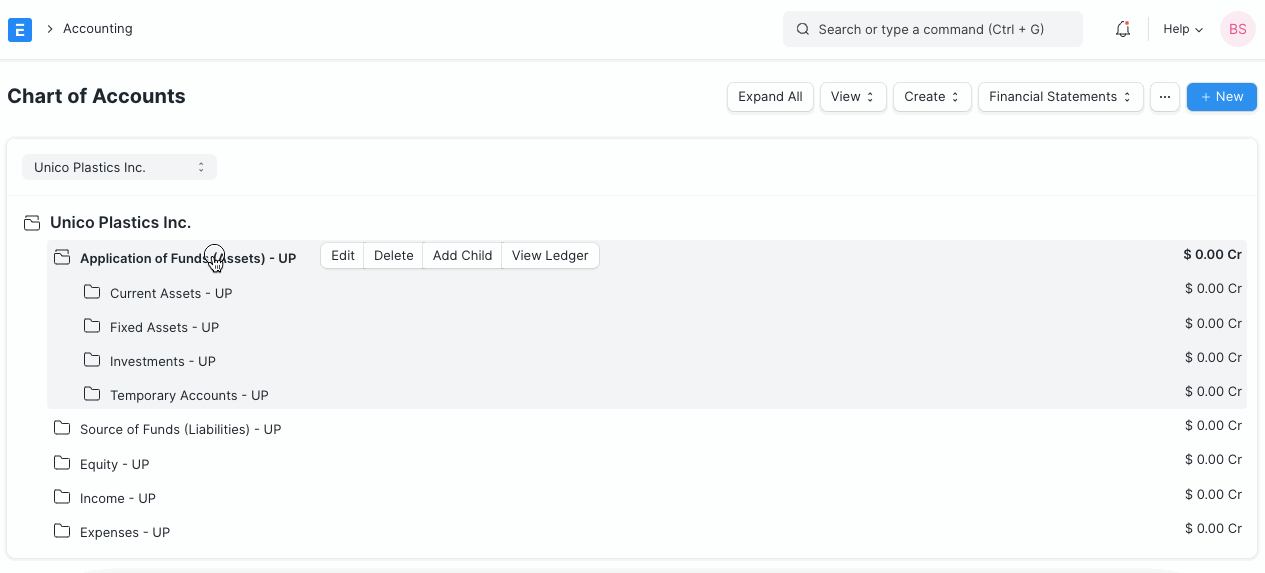Open the Financial Statements dropdown

[x=1060, y=97]
